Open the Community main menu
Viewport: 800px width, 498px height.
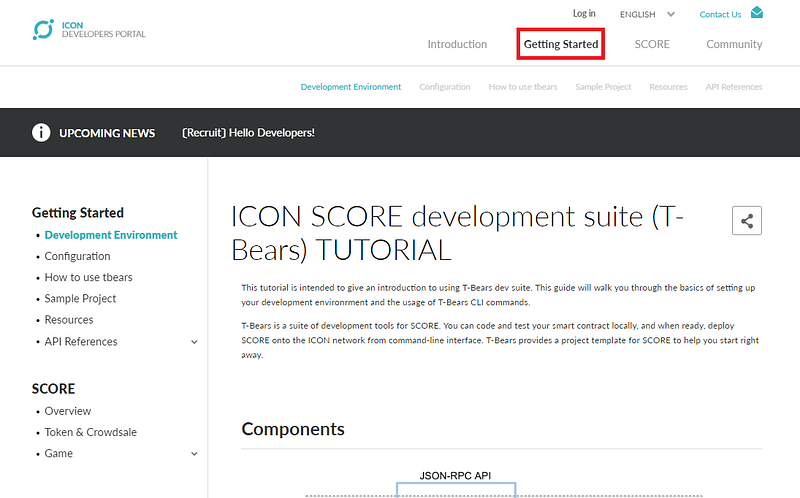tap(734, 44)
